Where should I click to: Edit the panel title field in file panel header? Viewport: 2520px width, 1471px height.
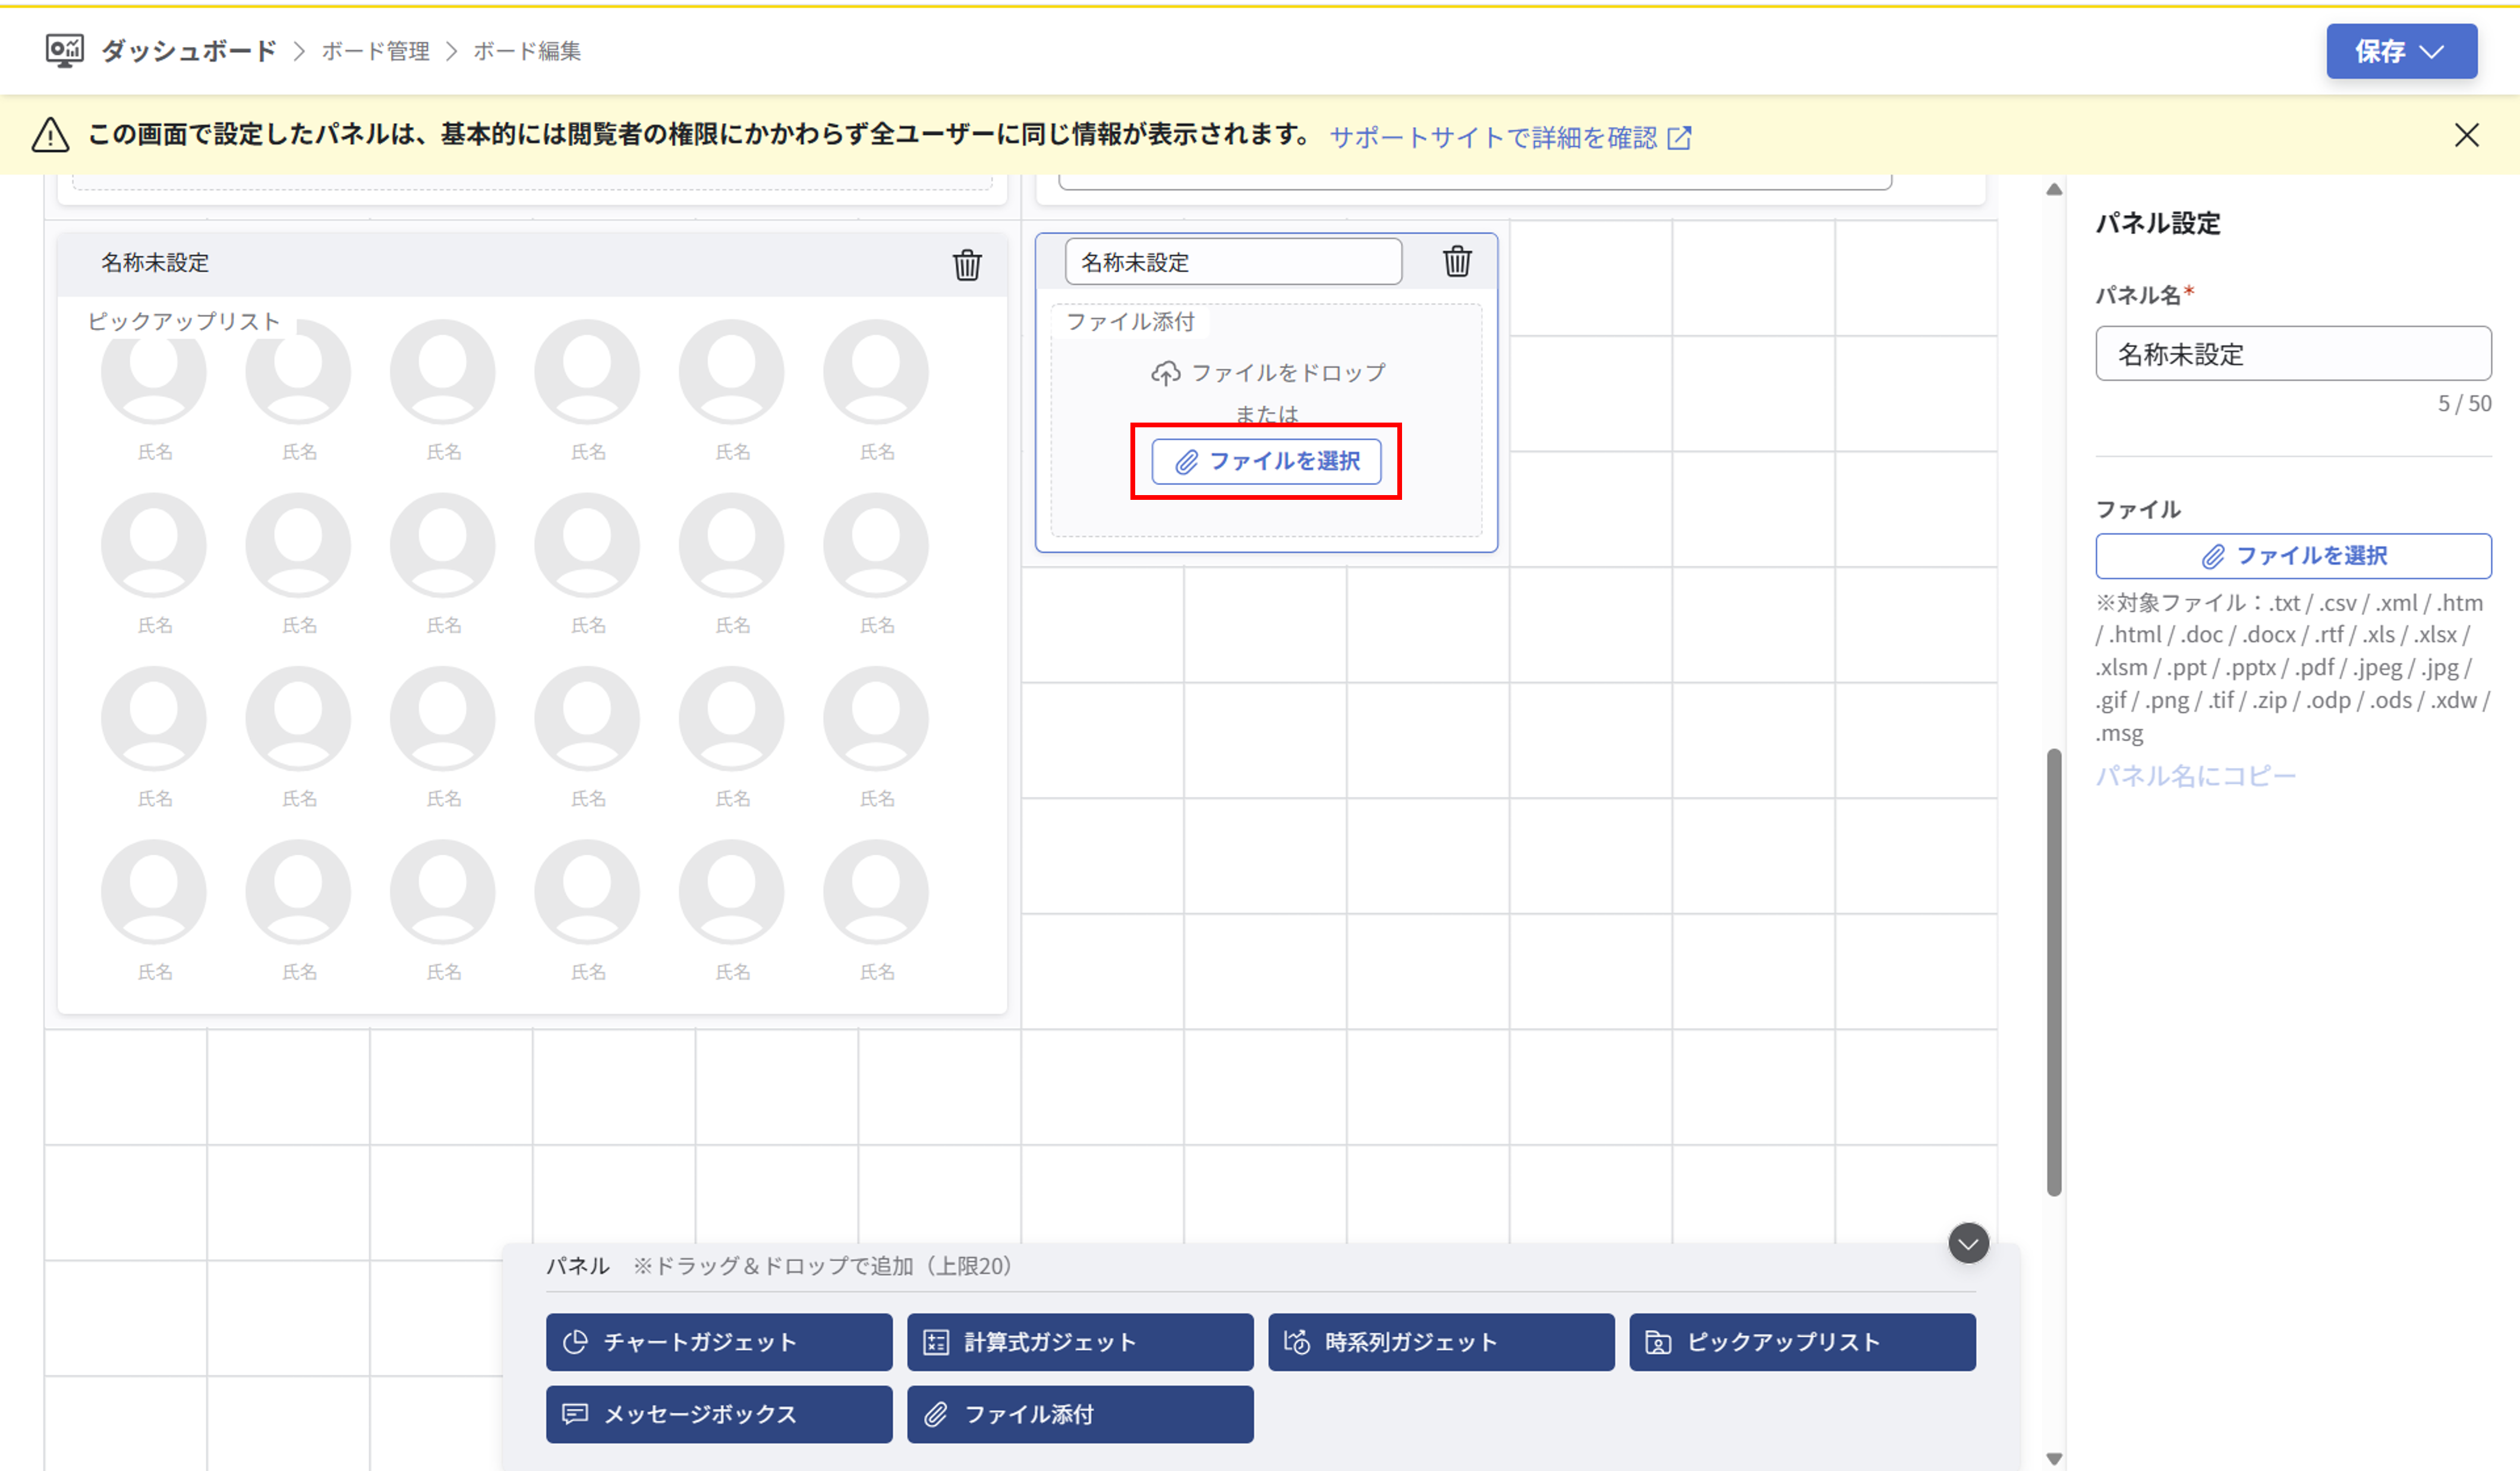click(x=1233, y=262)
